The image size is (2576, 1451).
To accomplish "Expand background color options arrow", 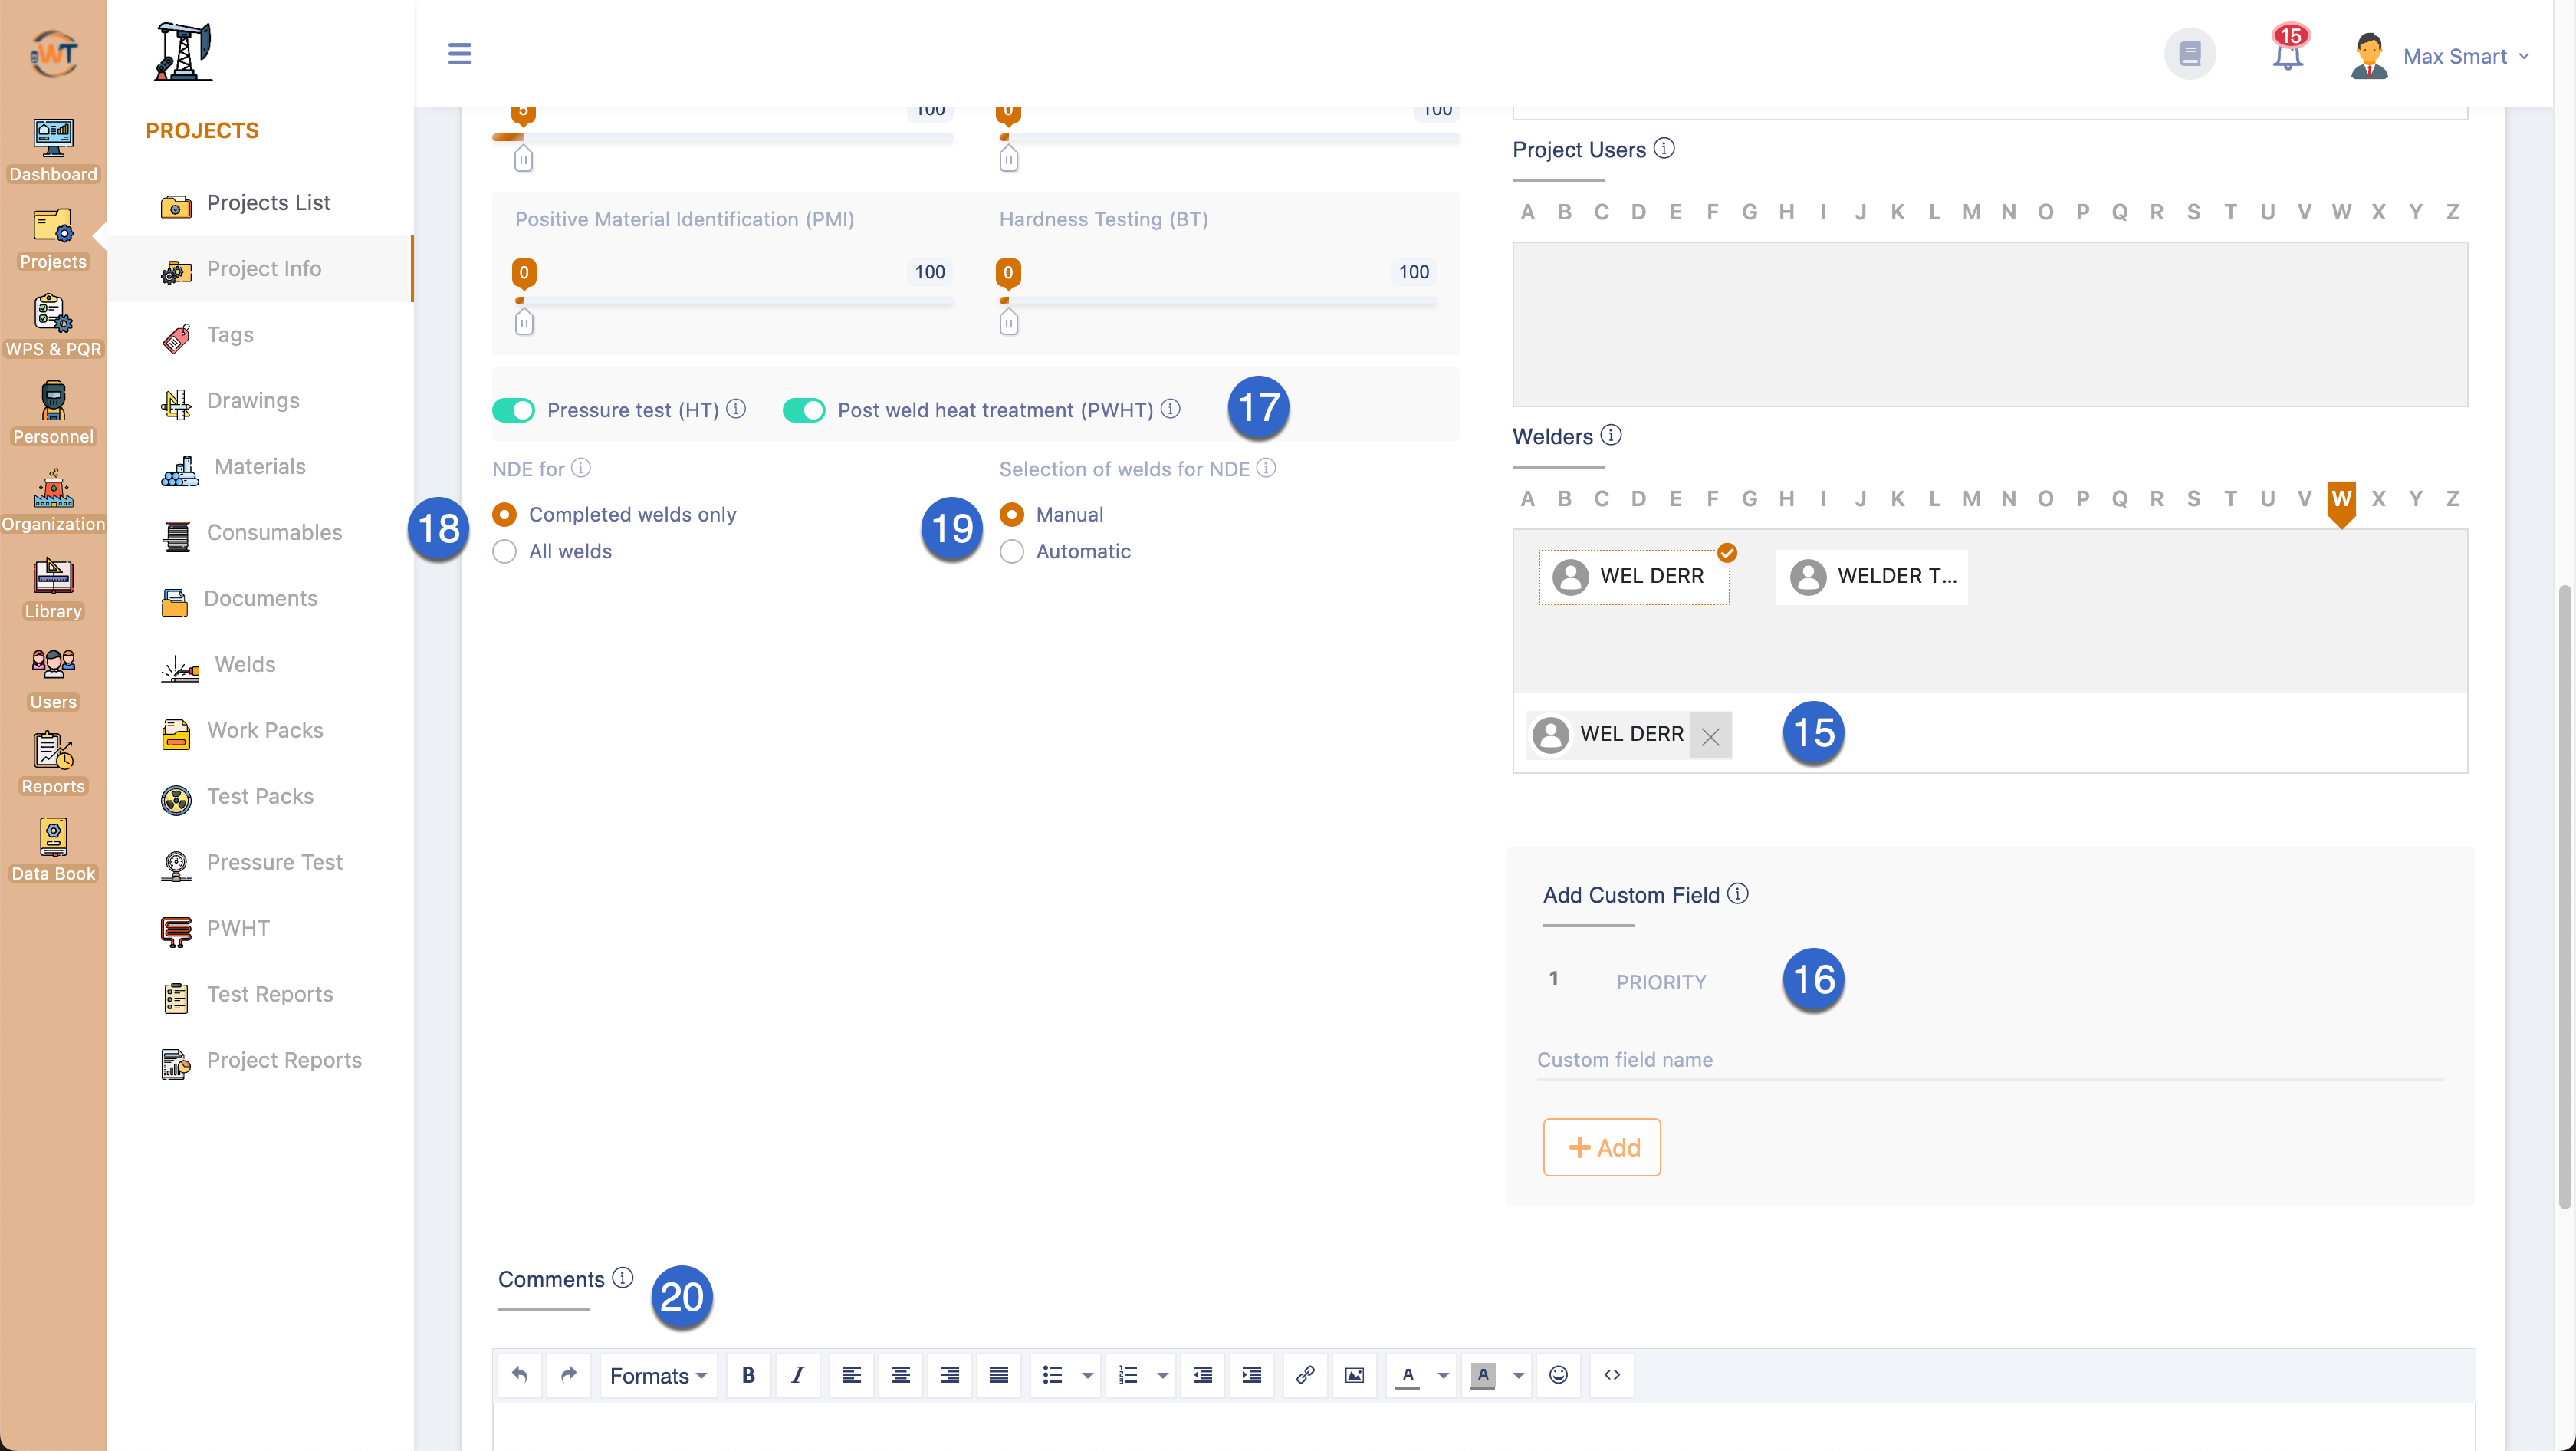I will [1517, 1375].
